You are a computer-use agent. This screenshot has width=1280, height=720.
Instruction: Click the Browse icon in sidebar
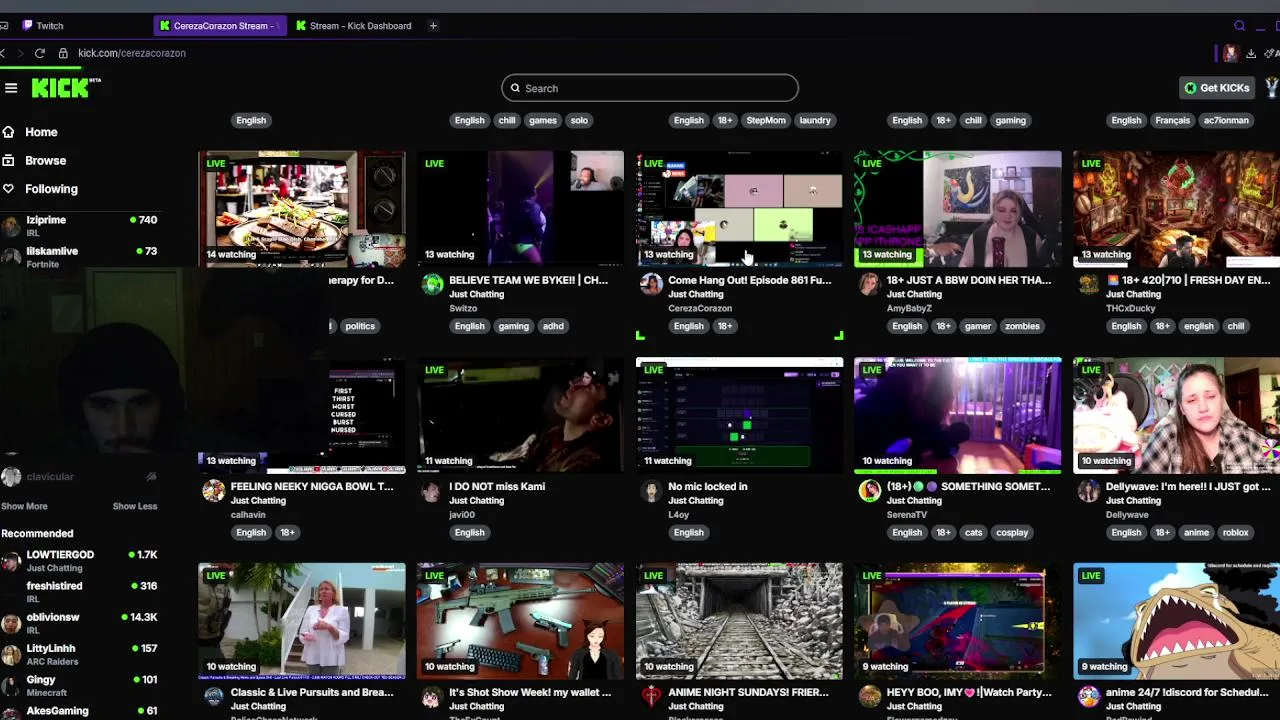pyautogui.click(x=8, y=160)
